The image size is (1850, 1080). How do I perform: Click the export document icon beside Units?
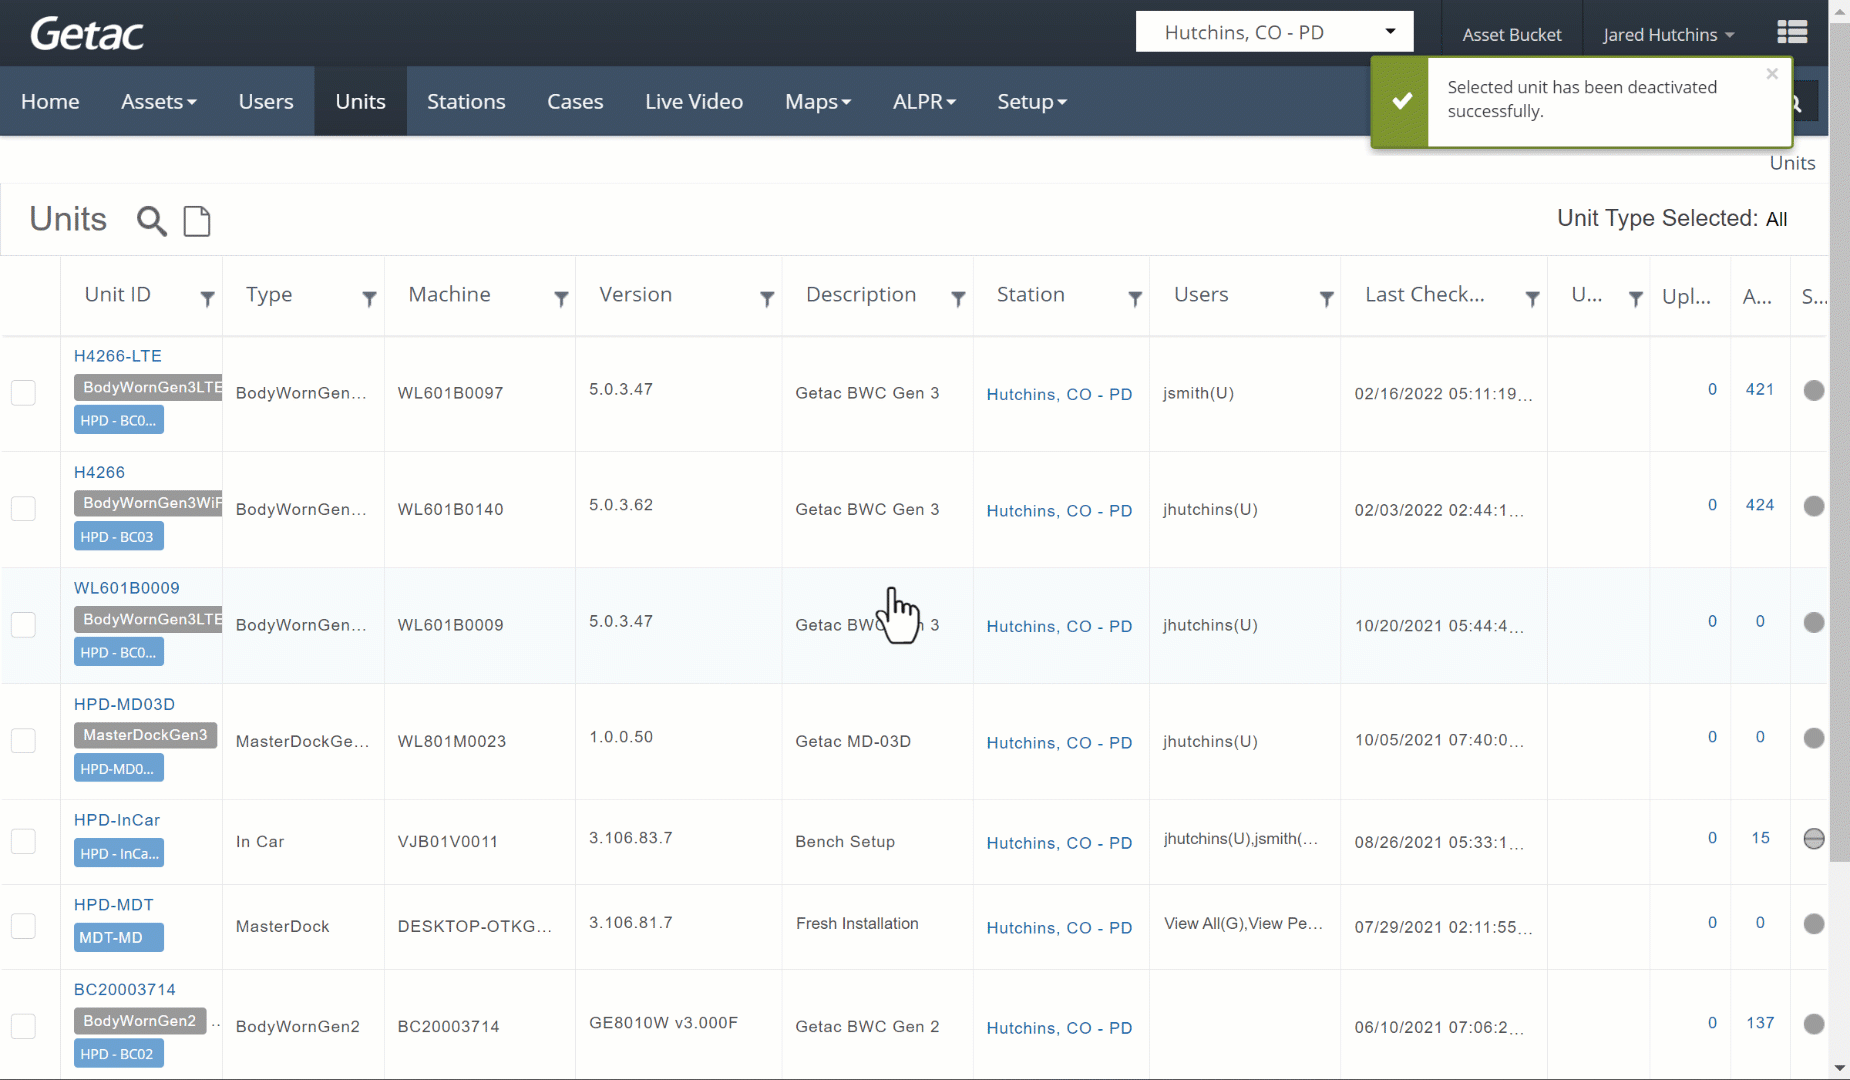[197, 220]
